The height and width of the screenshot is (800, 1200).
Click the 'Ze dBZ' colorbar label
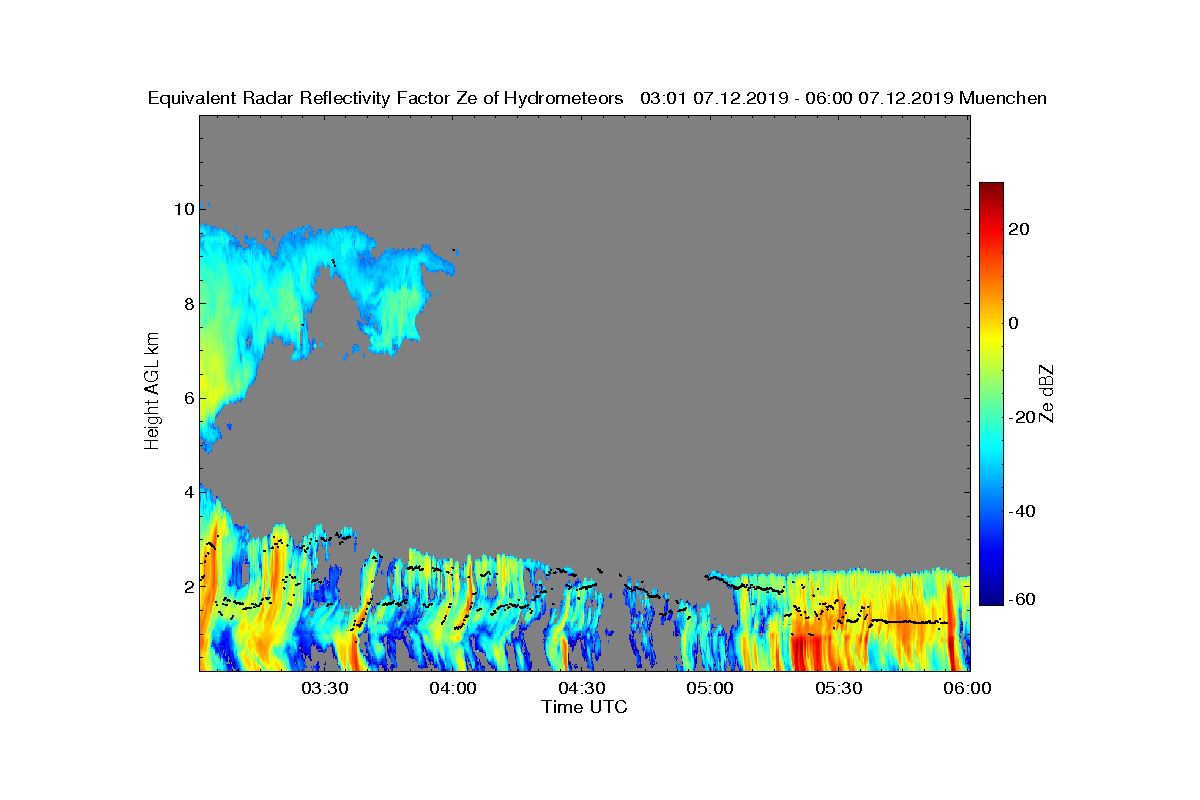[1047, 394]
